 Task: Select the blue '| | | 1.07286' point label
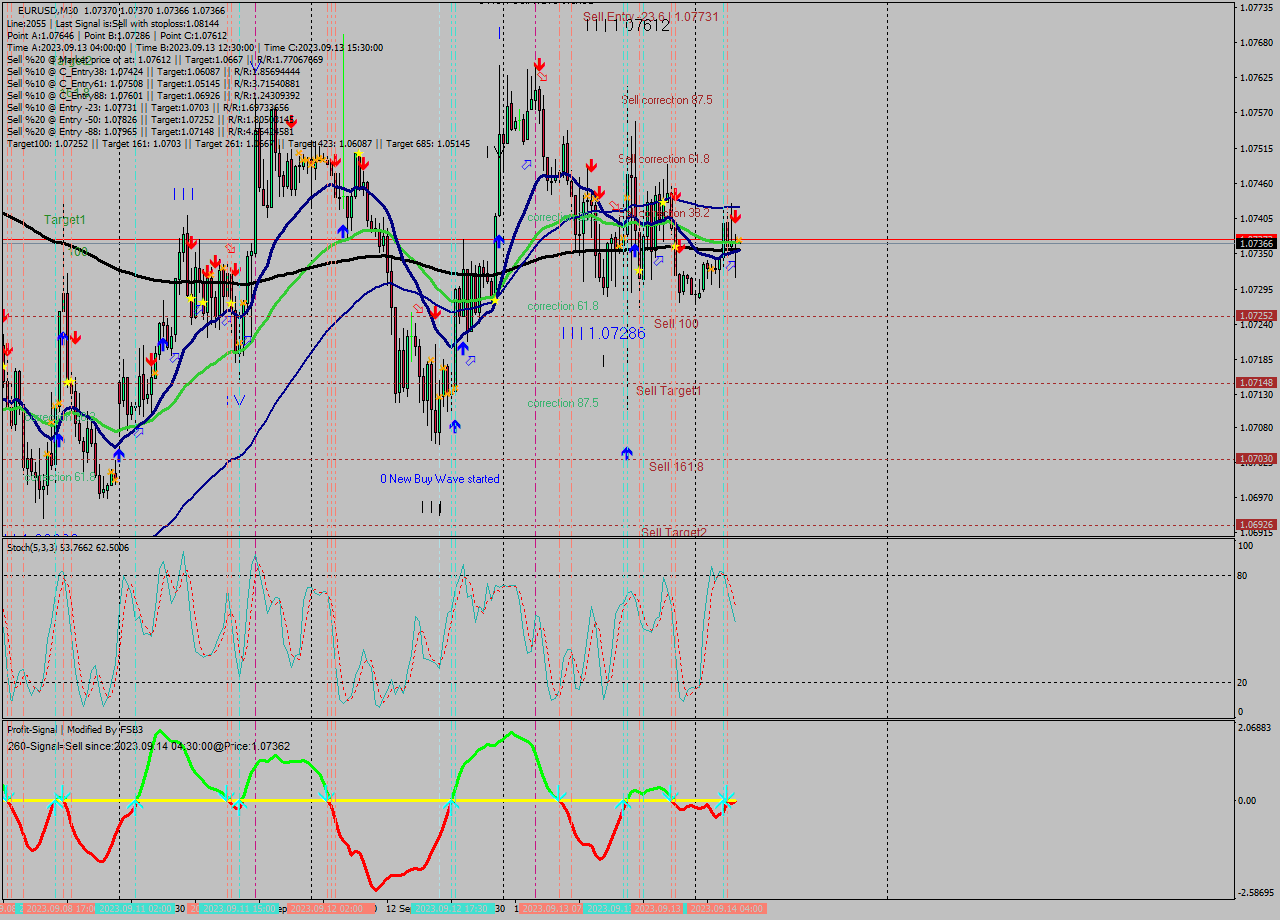(603, 333)
